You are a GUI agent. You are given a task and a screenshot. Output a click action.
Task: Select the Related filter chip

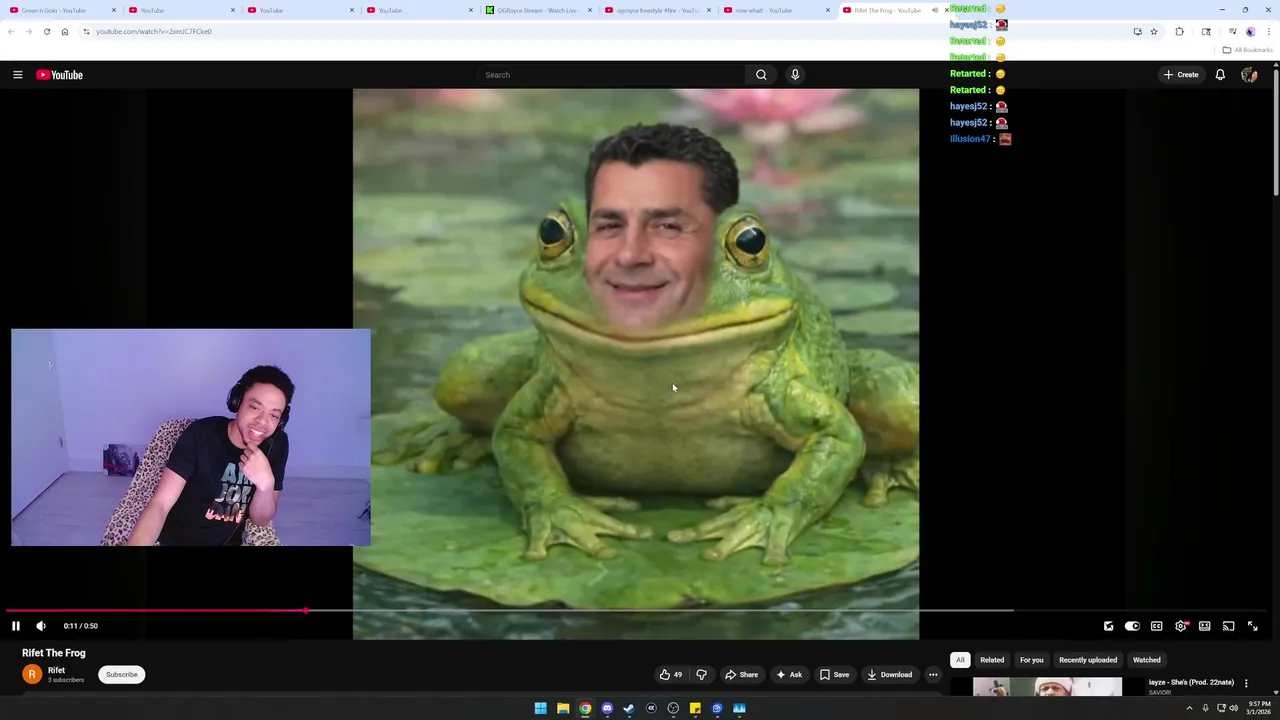coord(992,660)
